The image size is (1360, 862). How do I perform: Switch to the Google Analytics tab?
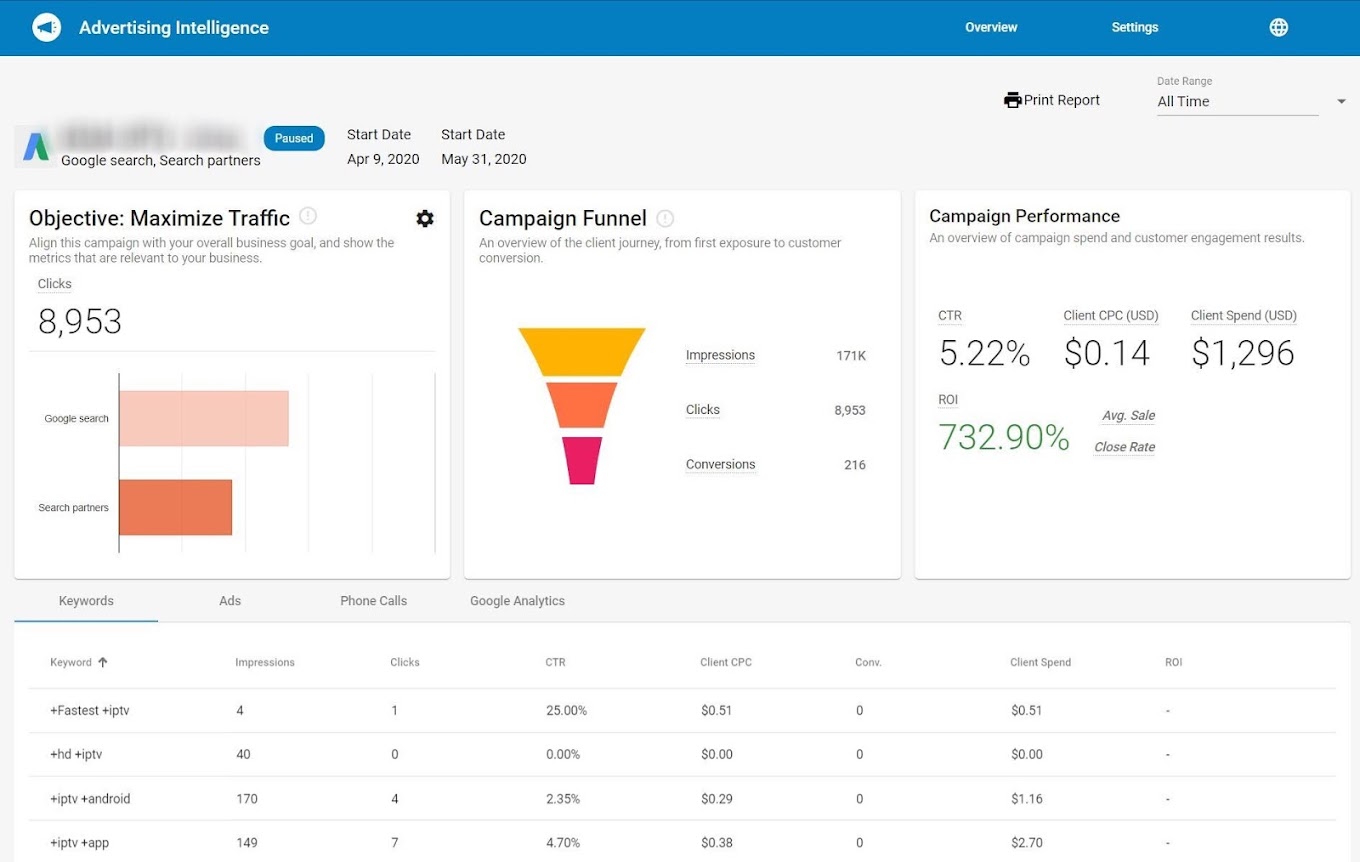click(517, 600)
